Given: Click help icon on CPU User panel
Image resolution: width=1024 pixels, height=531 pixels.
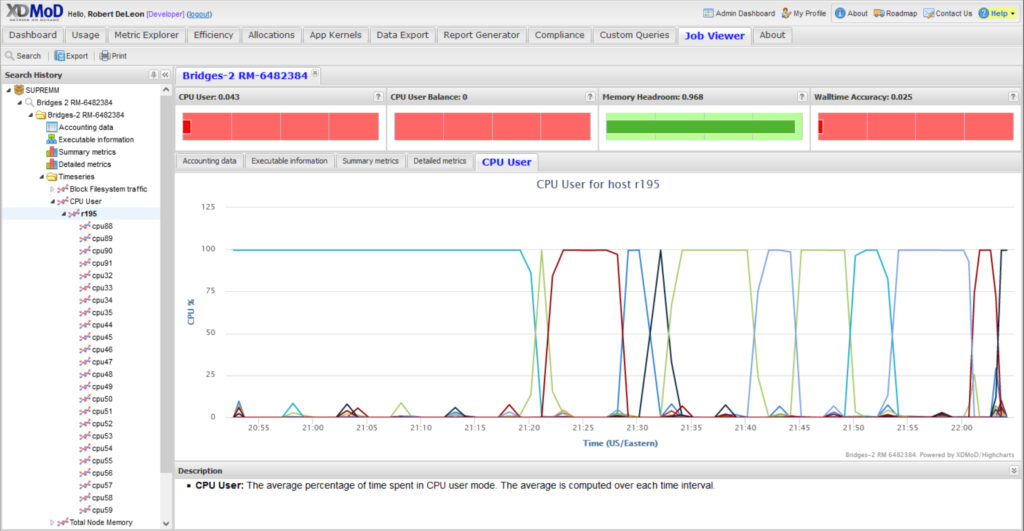Looking at the screenshot, I should (378, 97).
